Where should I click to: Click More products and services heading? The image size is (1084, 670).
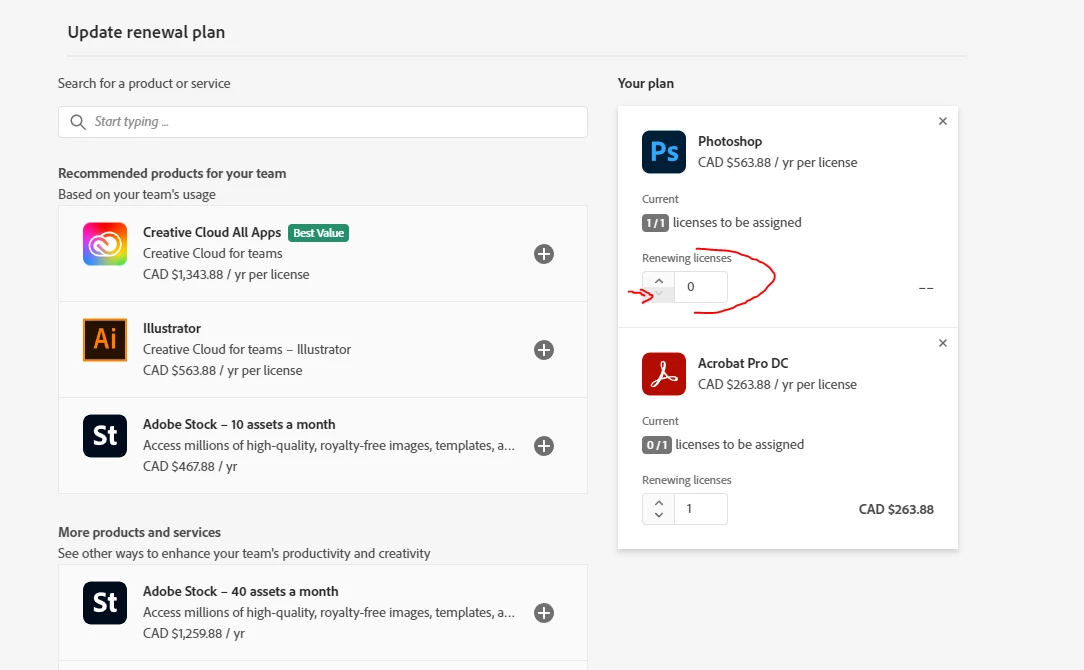coord(140,532)
